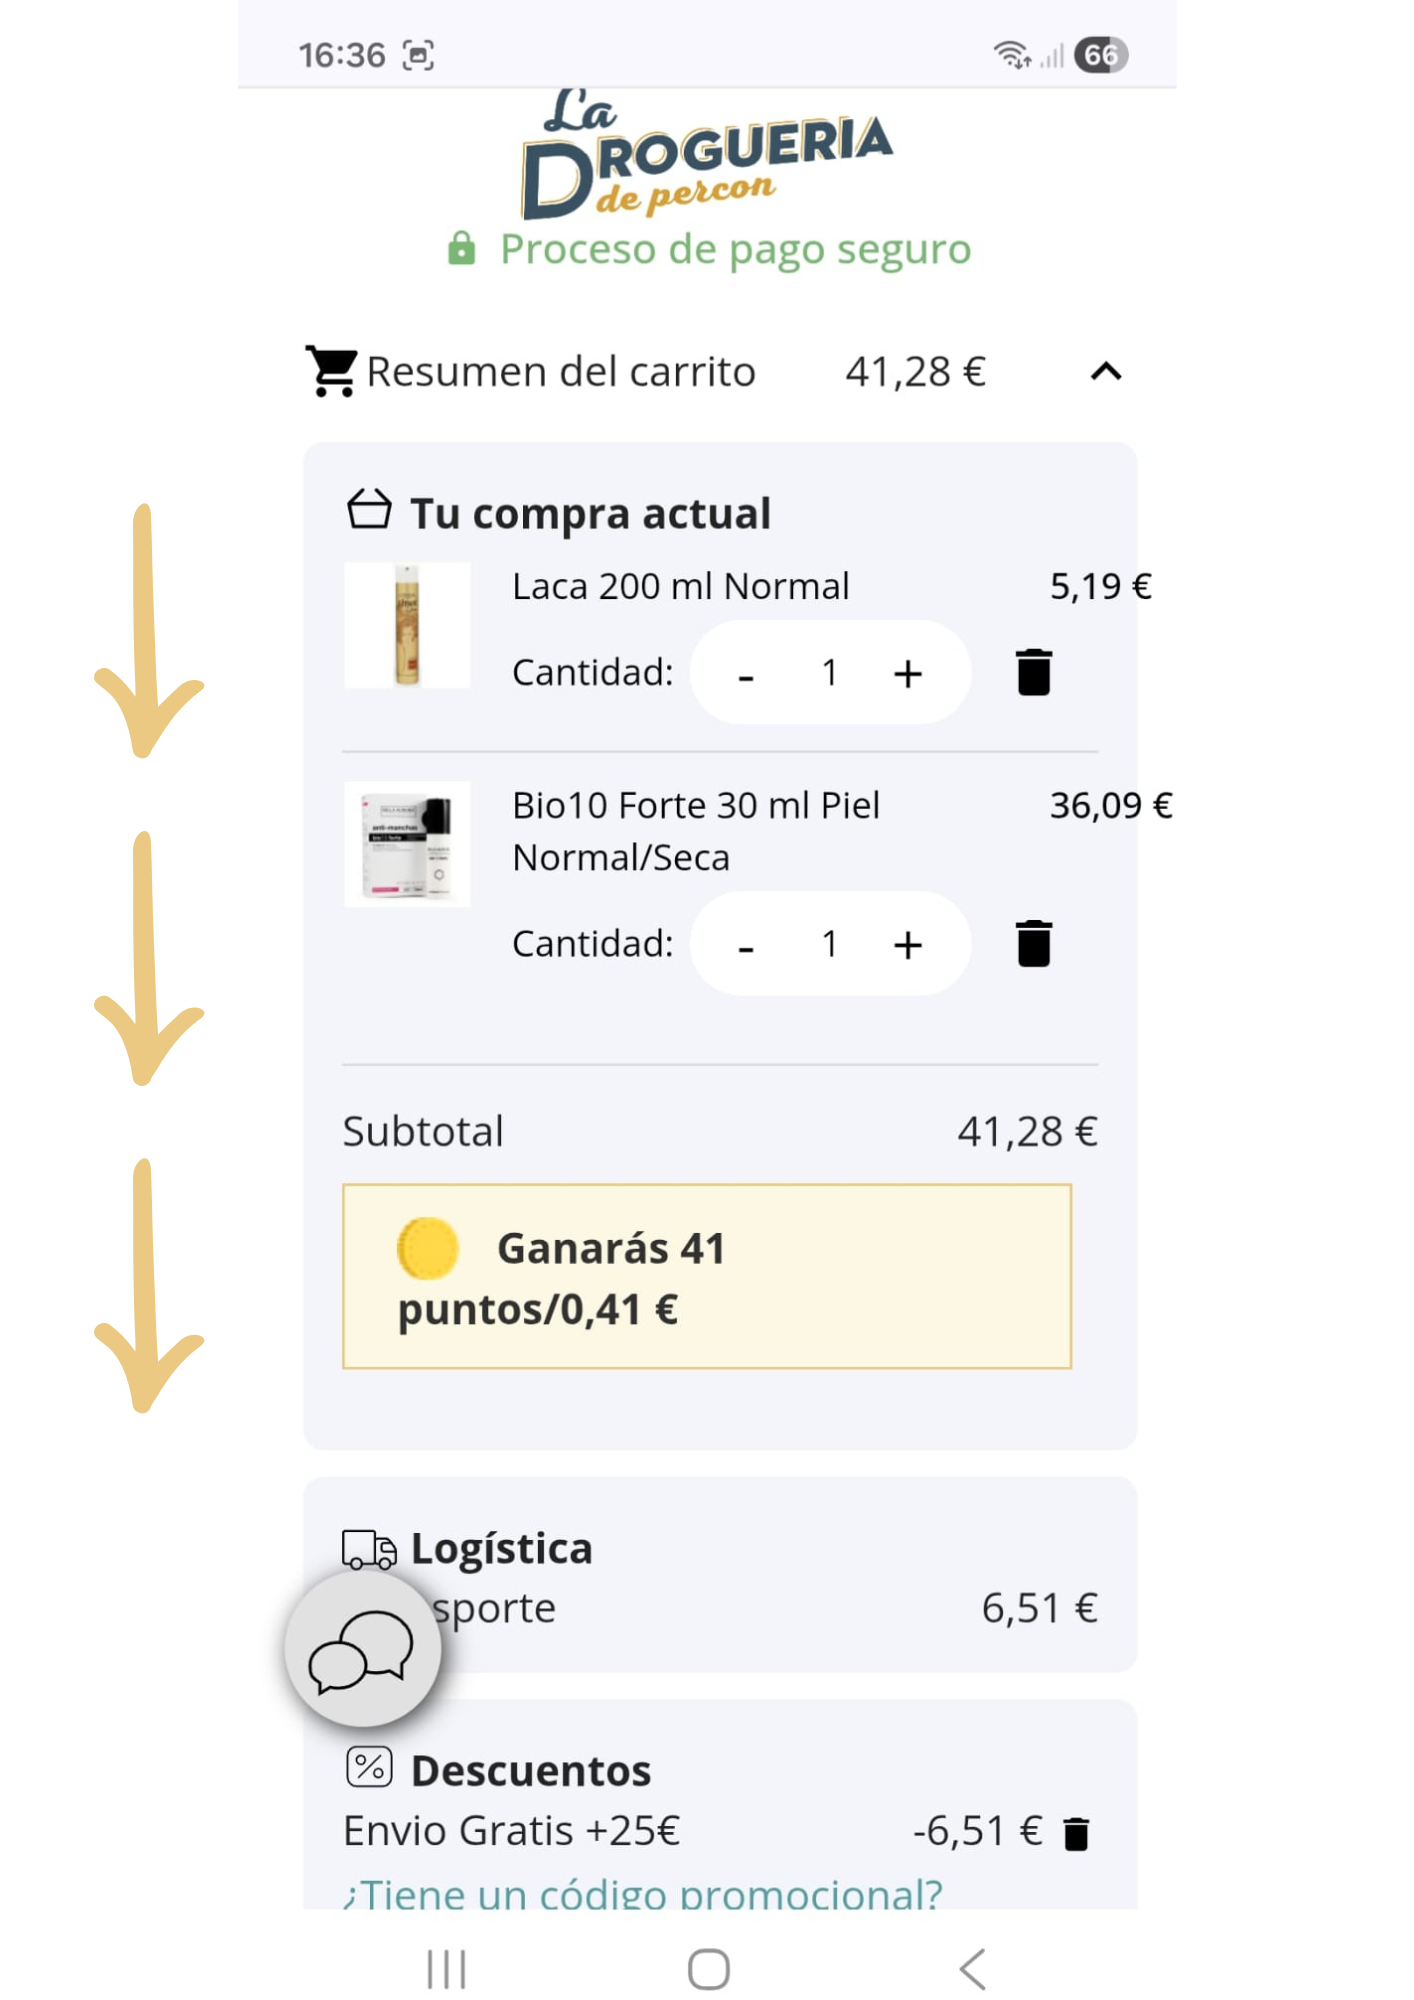Decrease Bio10 Forte quantity
1414x2000 pixels.
(746, 946)
